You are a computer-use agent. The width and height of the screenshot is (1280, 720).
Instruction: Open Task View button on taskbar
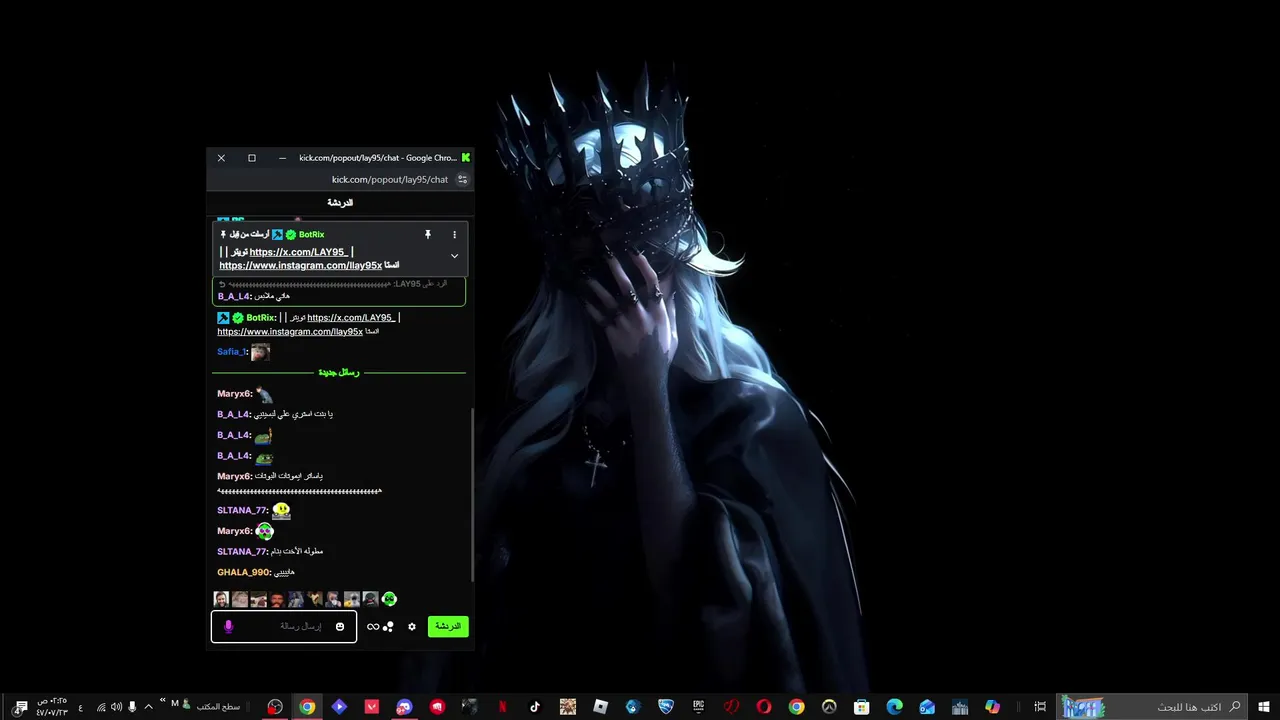pos(1040,707)
